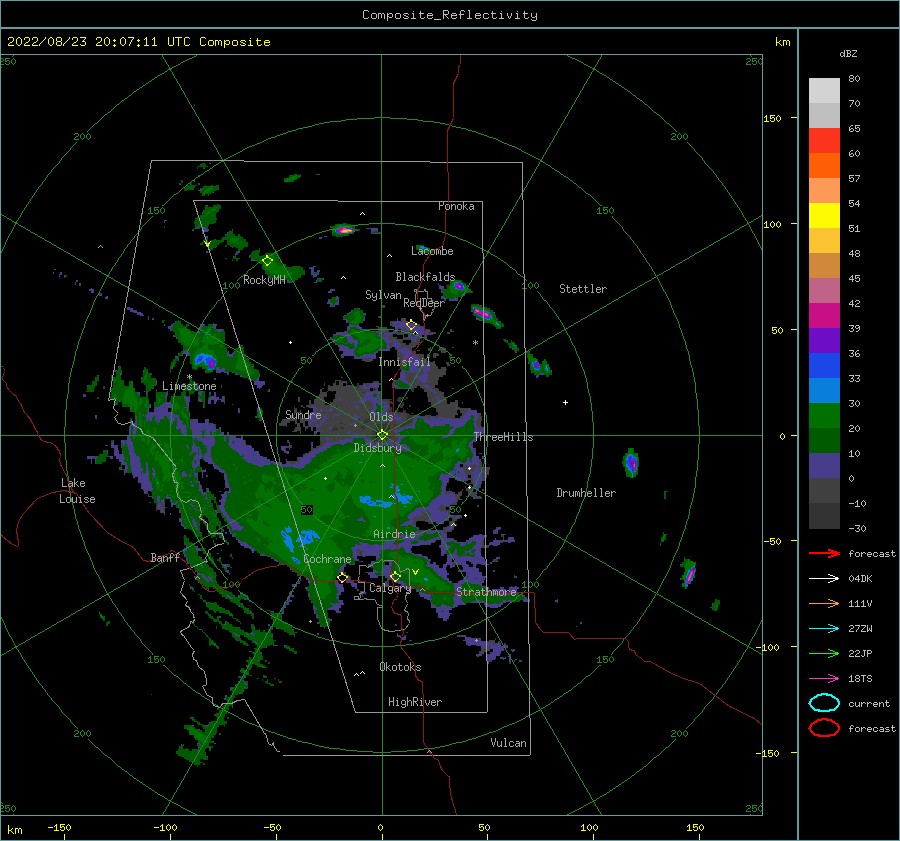
Task: Click the Vulcan town label
Action: (x=508, y=743)
